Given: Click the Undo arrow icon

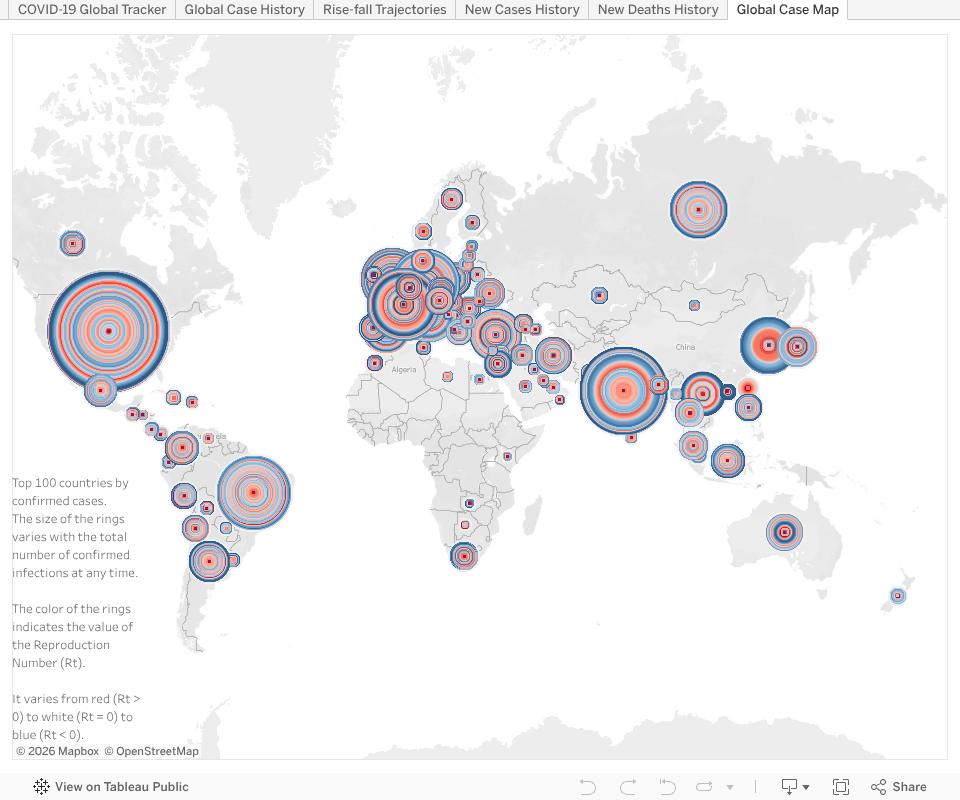Looking at the screenshot, I should (x=588, y=787).
